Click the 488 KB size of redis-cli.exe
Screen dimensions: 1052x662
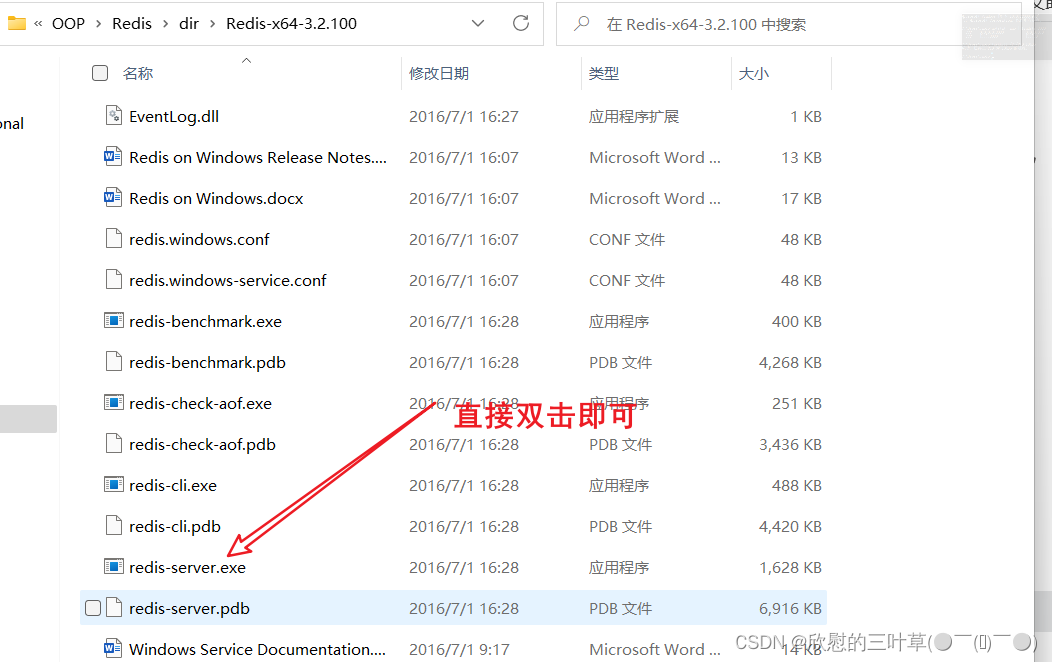[796, 484]
